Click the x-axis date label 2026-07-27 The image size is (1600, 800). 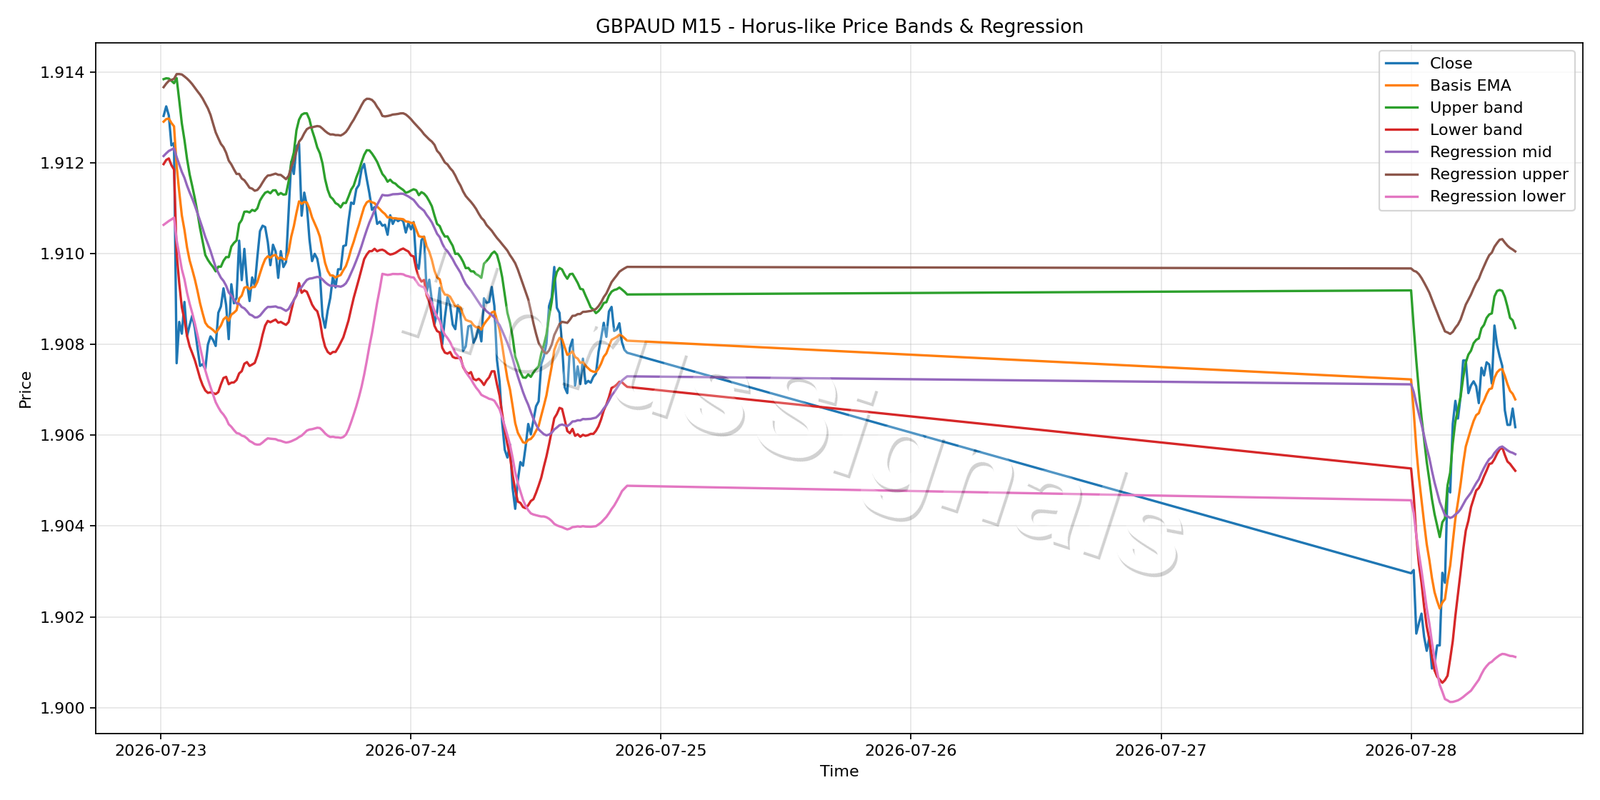click(1161, 750)
